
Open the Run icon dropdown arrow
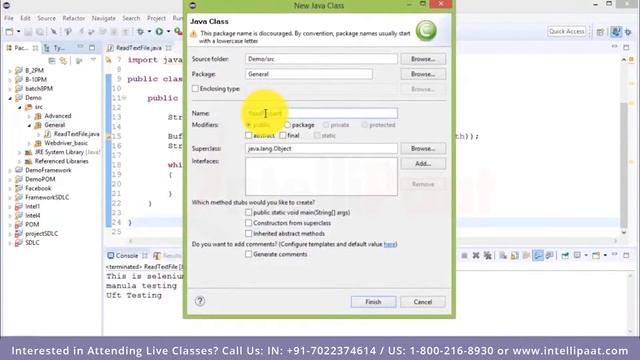coord(168,31)
